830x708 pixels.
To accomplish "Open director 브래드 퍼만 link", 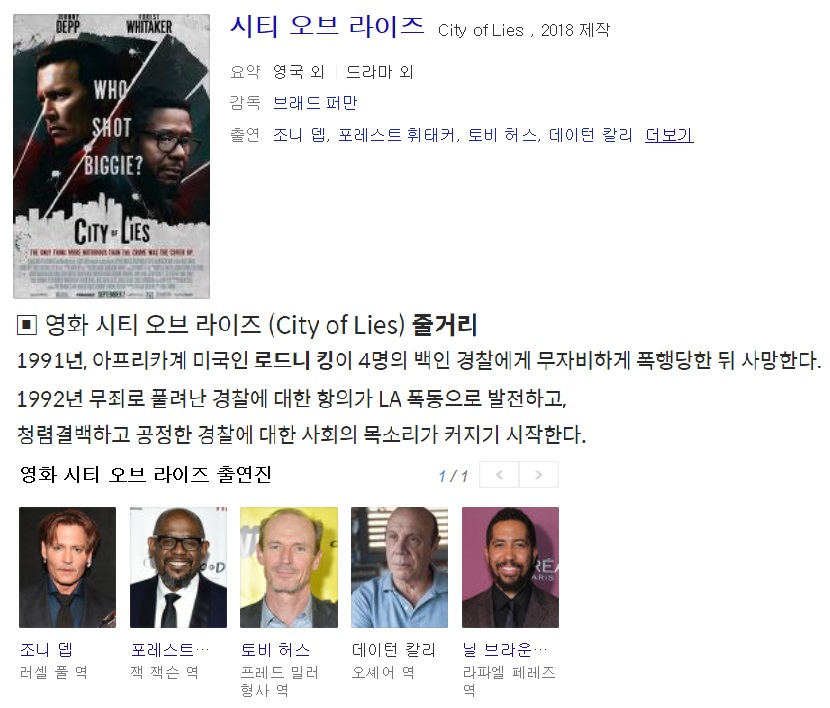I will coord(315,103).
